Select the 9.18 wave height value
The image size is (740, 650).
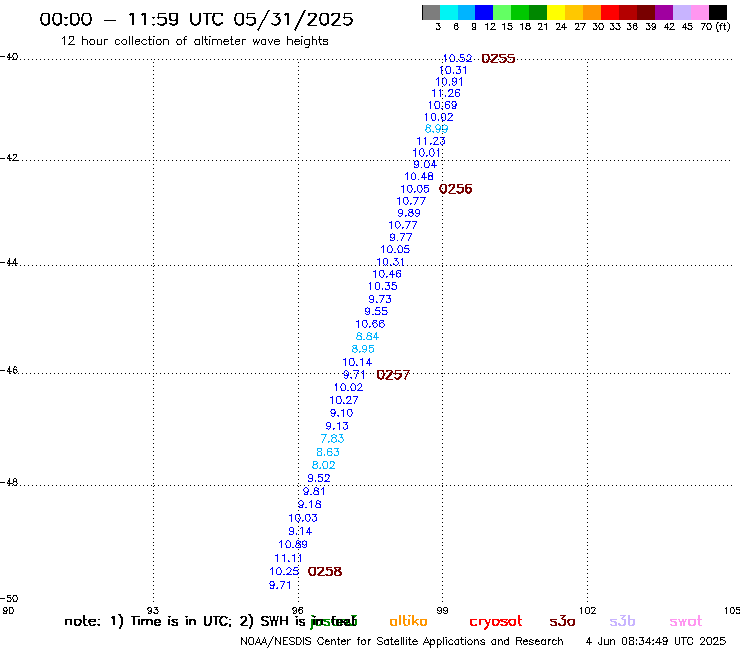tap(310, 505)
